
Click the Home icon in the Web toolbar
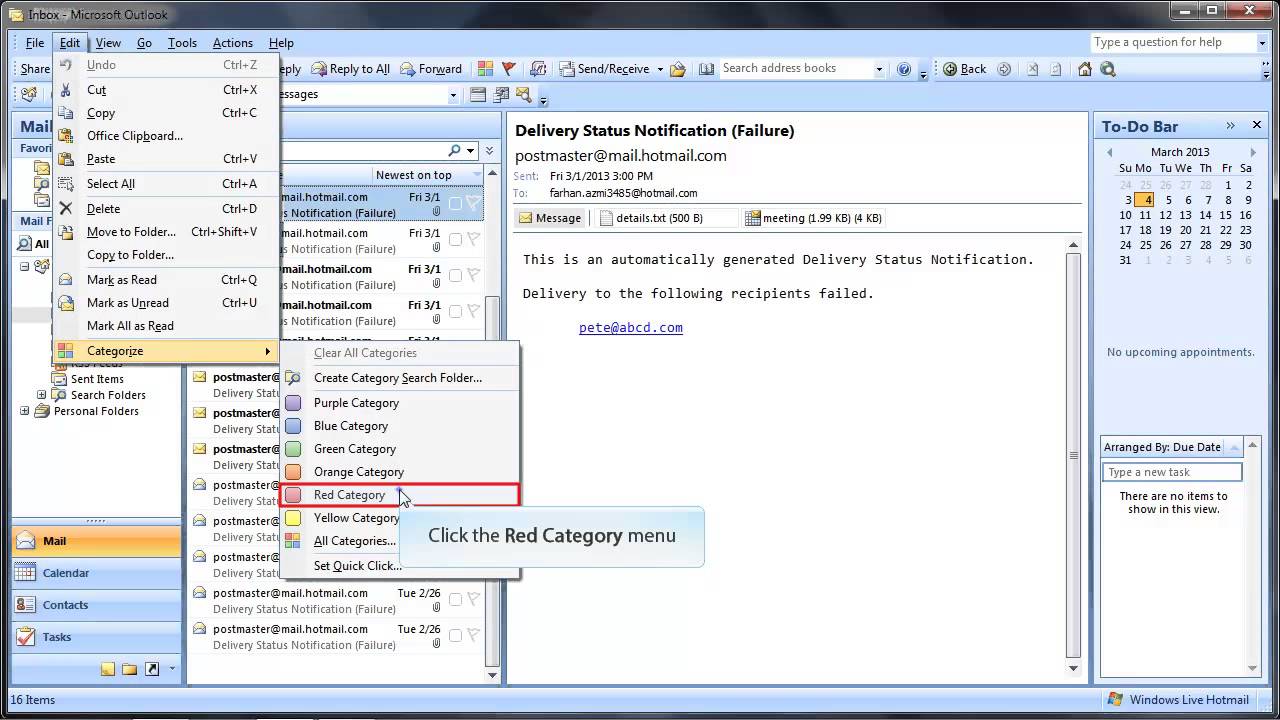tap(1085, 69)
